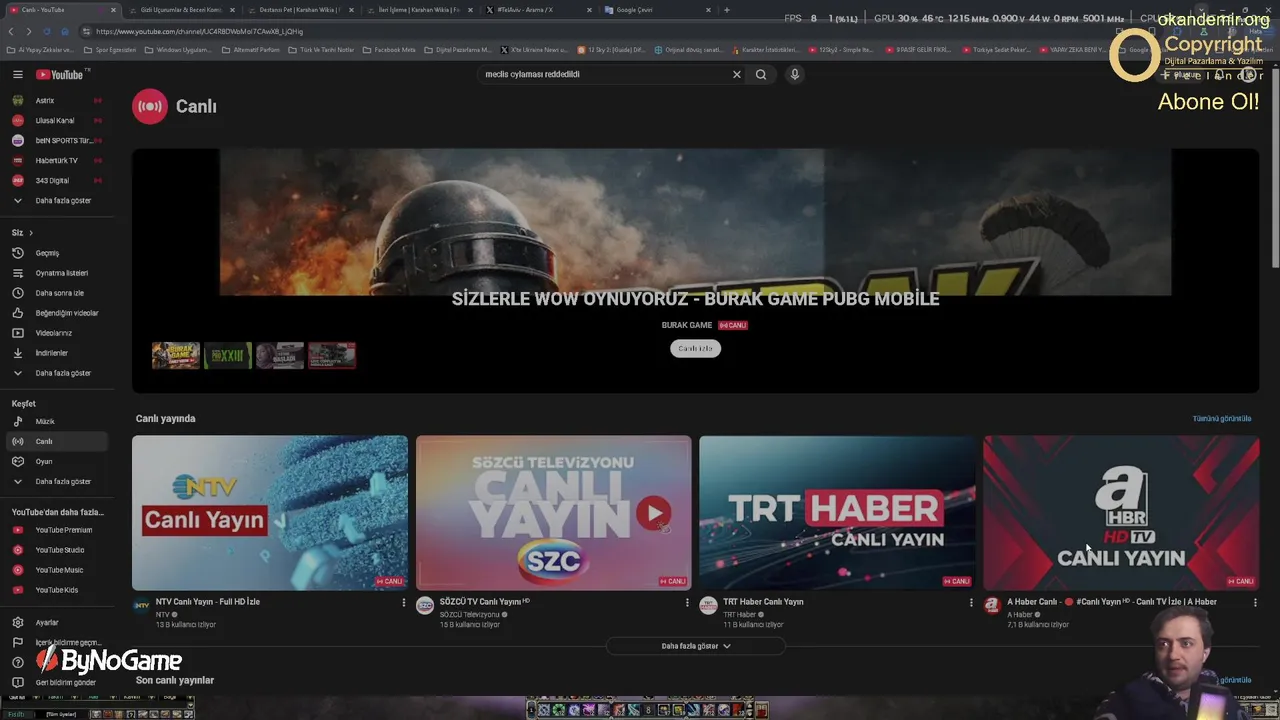
Task: Go back in browser
Action: click(x=12, y=31)
